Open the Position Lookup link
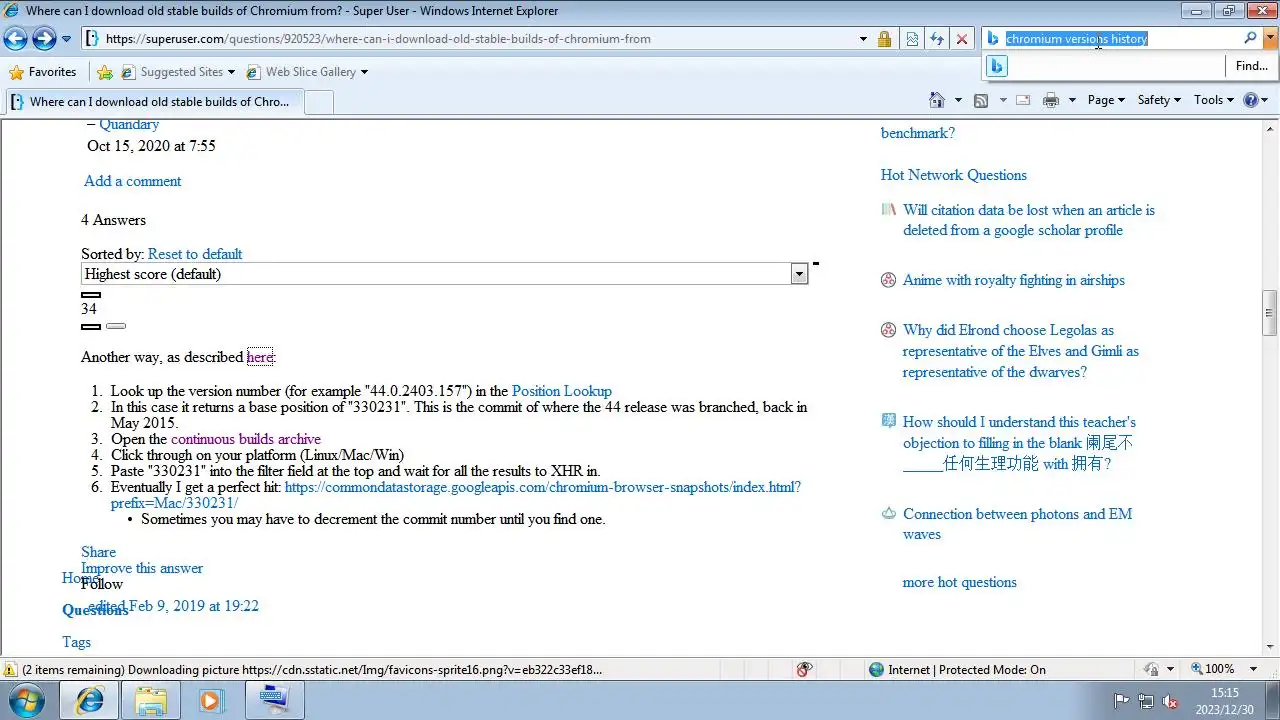This screenshot has width=1280, height=720. click(562, 391)
